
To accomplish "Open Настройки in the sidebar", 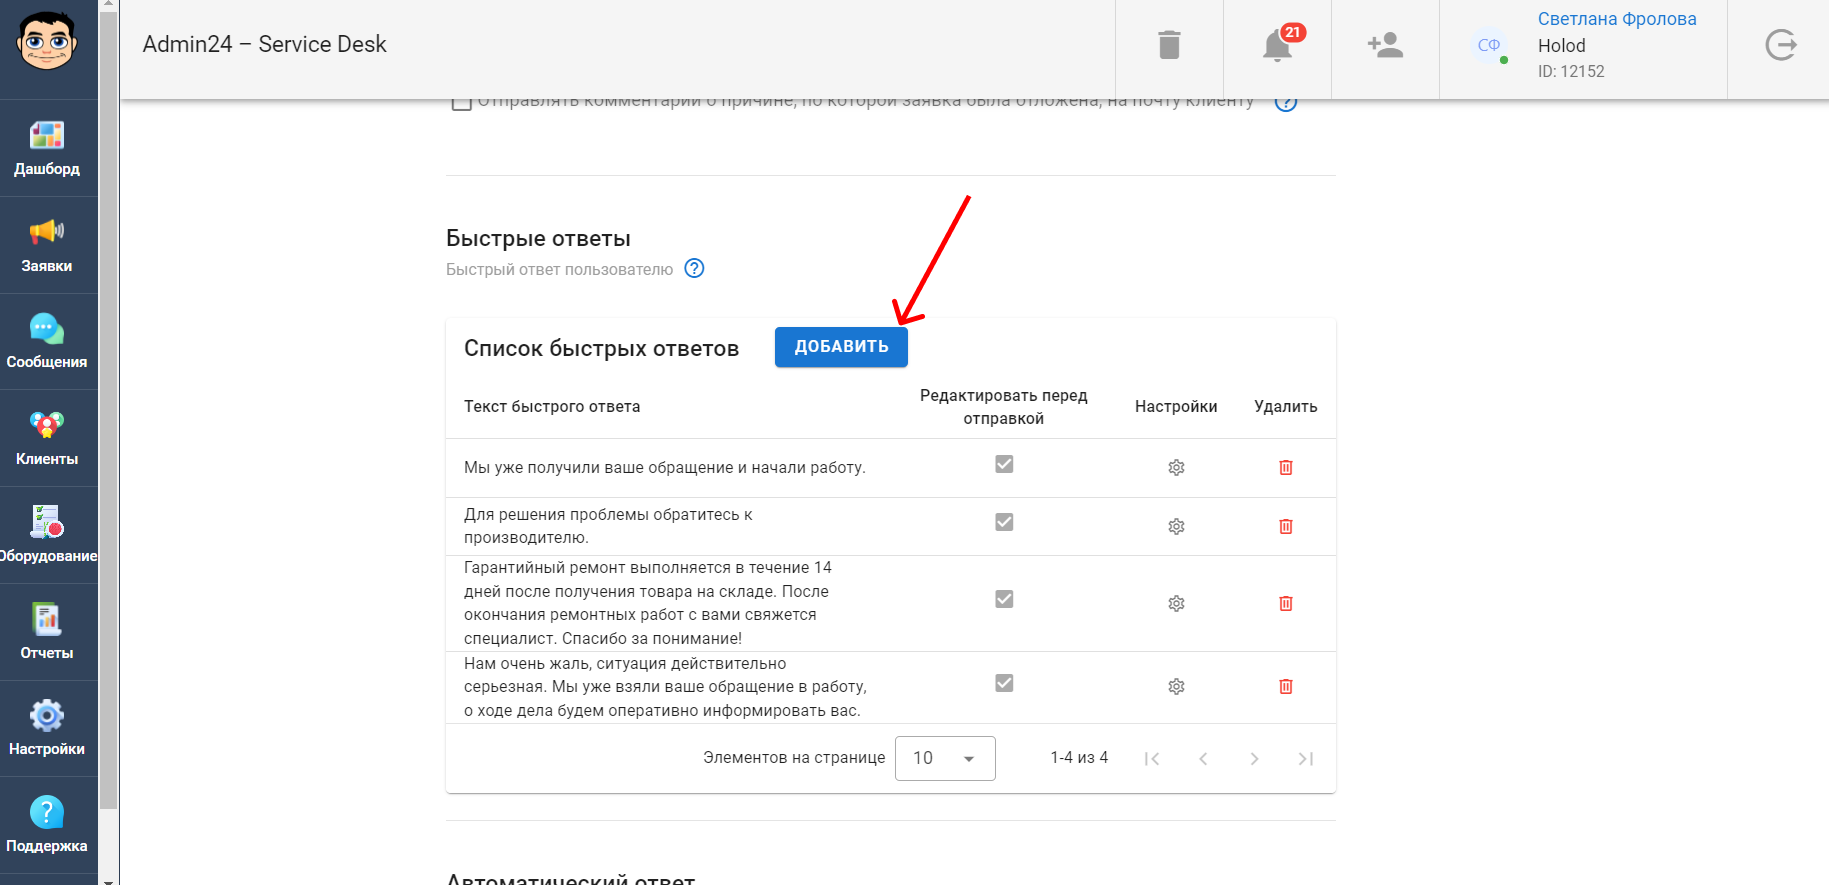I will 47,729.
